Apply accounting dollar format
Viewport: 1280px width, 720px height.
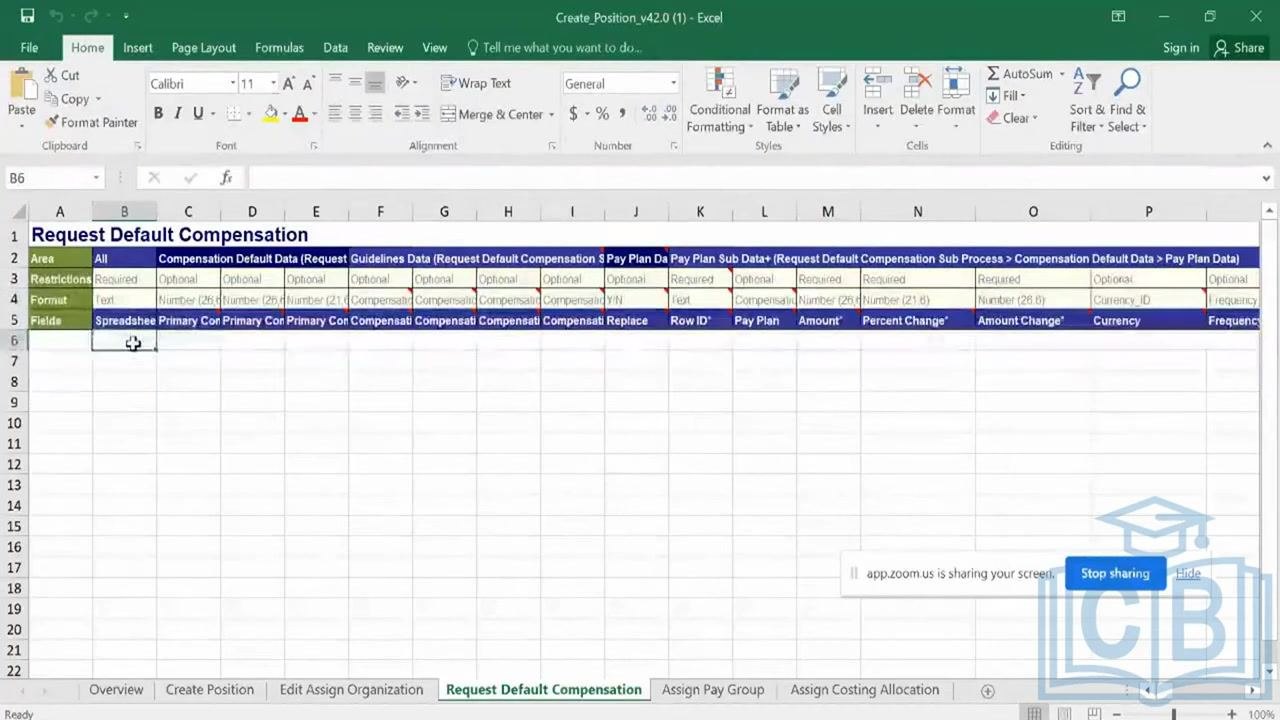(573, 114)
